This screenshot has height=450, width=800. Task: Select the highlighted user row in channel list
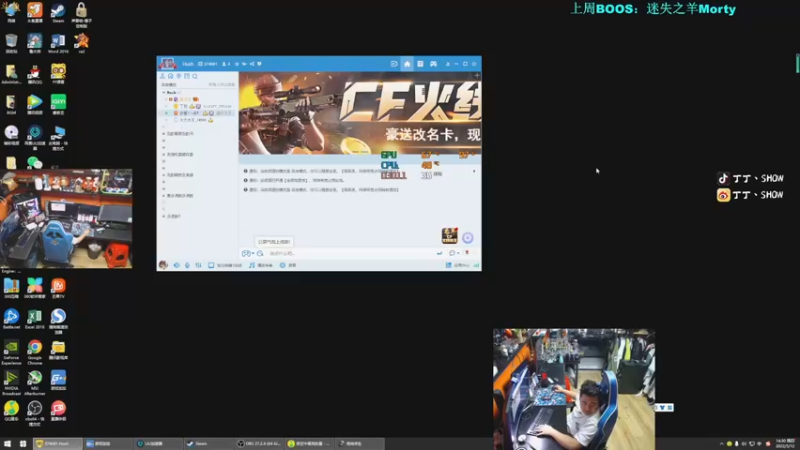pyautogui.click(x=198, y=113)
